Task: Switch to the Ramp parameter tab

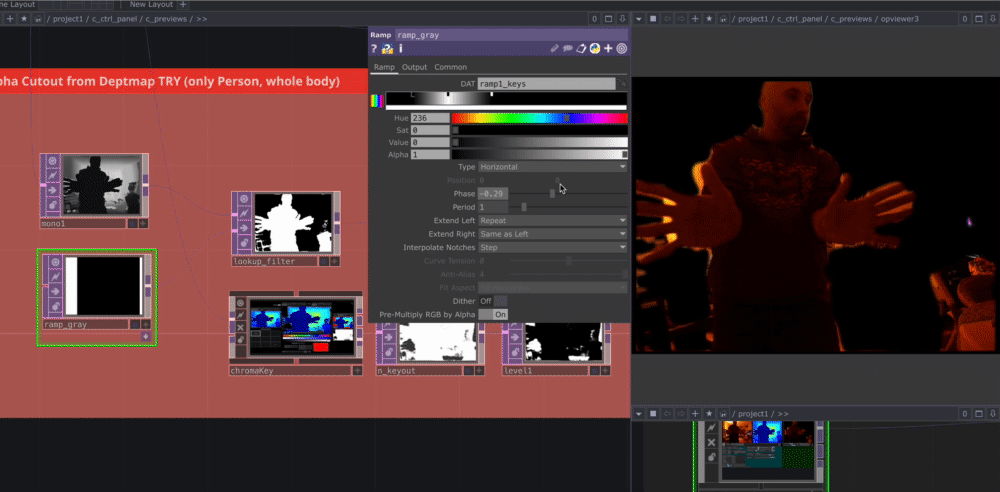Action: pyautogui.click(x=385, y=67)
